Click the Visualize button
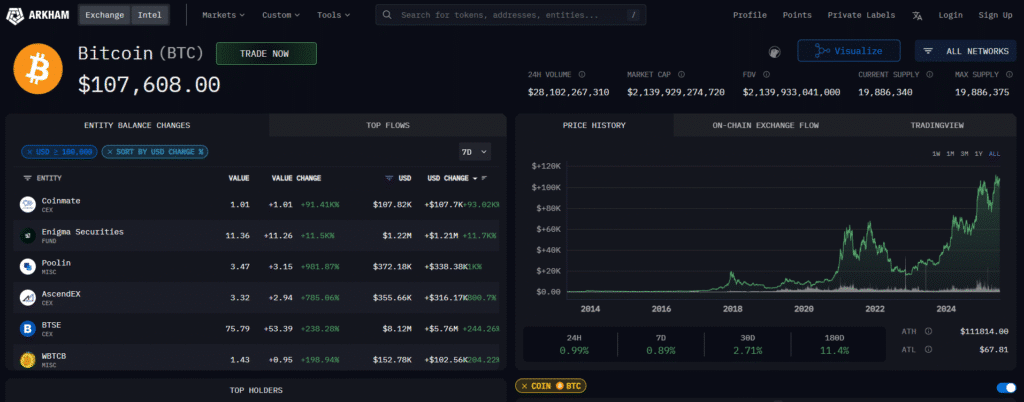1024x402 pixels. coord(849,51)
